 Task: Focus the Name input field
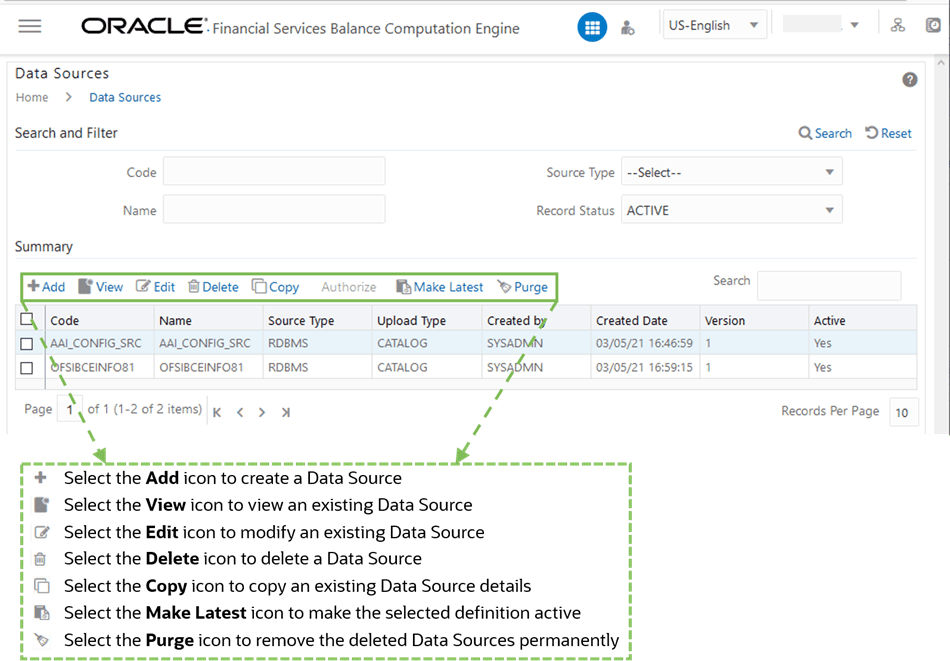274,209
